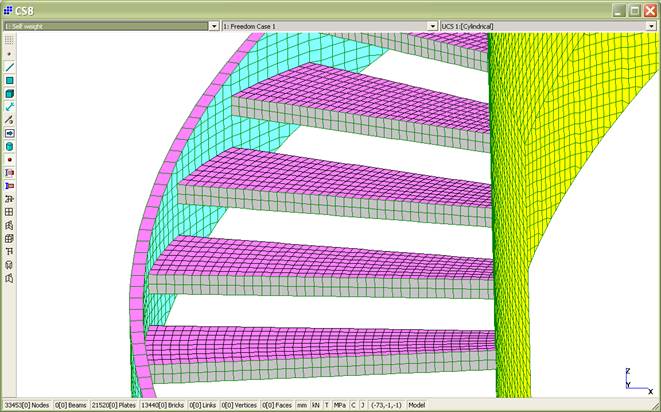Click the blue arrow toolbar icon

click(9, 133)
